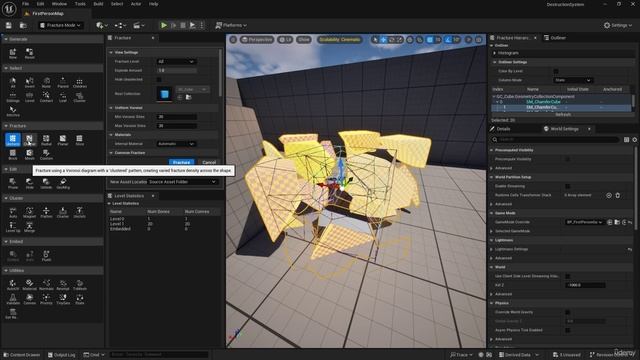Open the Build menu

pos(98,4)
